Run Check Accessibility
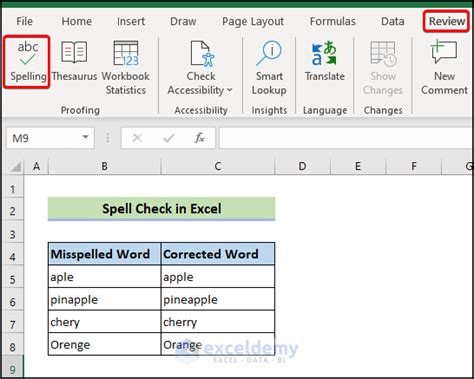Image resolution: width=474 pixels, height=379 pixels. pos(200,68)
